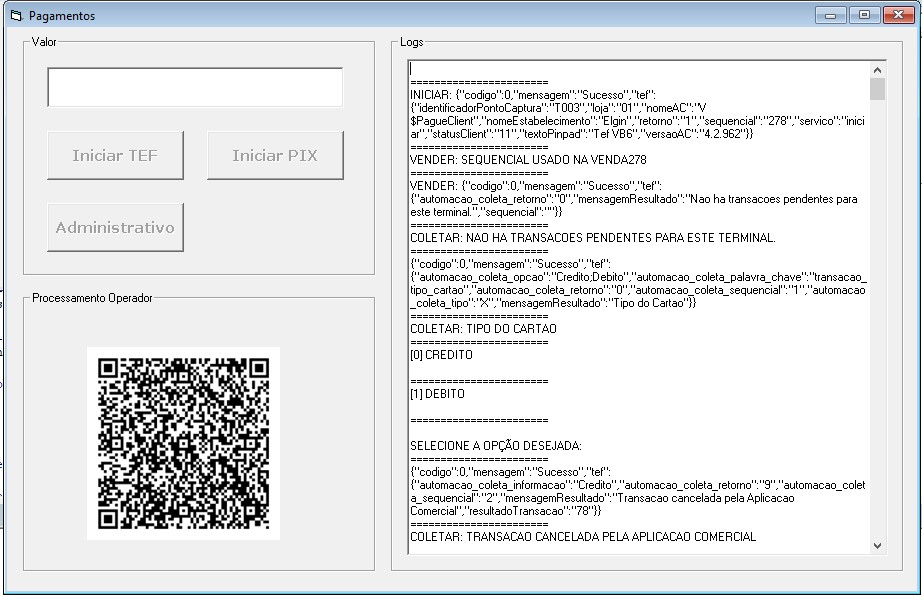Click the log line '[1] DEBITO'
The height and width of the screenshot is (597, 922).
437,393
